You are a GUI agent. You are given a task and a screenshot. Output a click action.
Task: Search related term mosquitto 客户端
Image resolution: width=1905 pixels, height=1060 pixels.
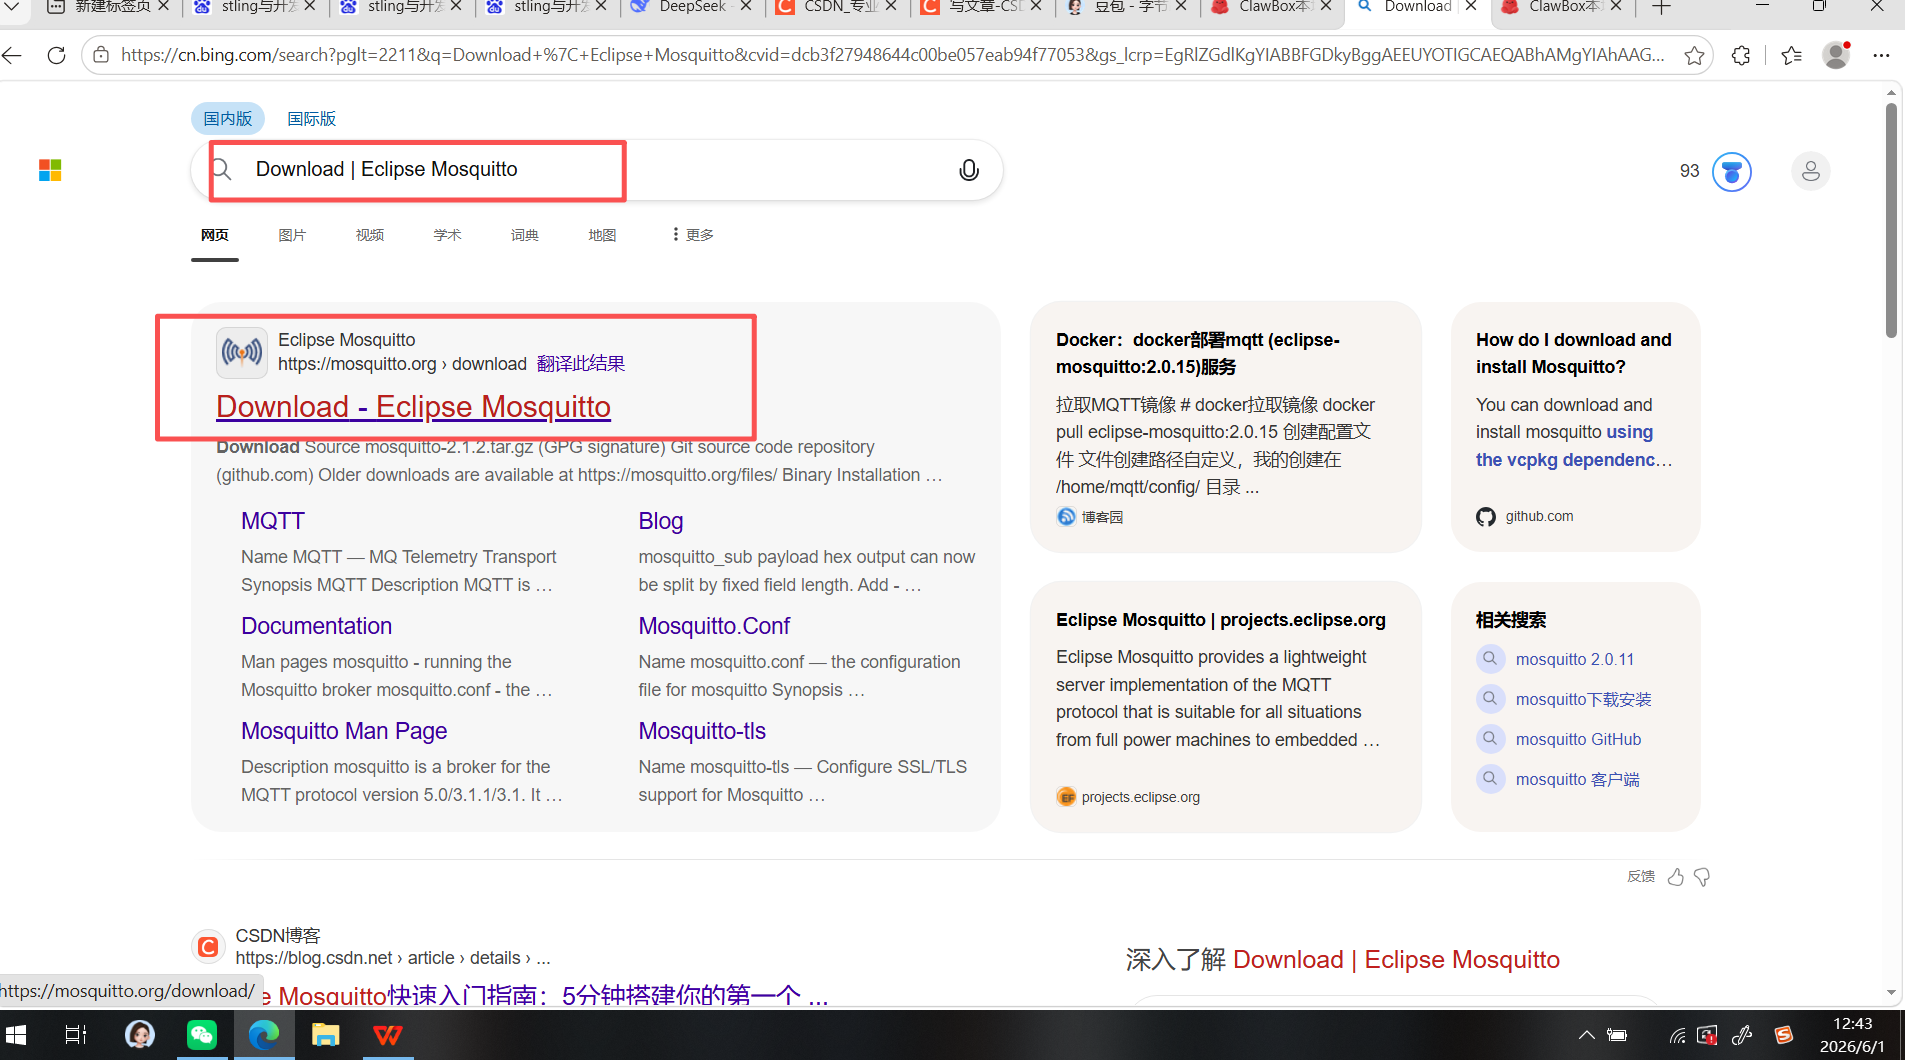click(1577, 780)
